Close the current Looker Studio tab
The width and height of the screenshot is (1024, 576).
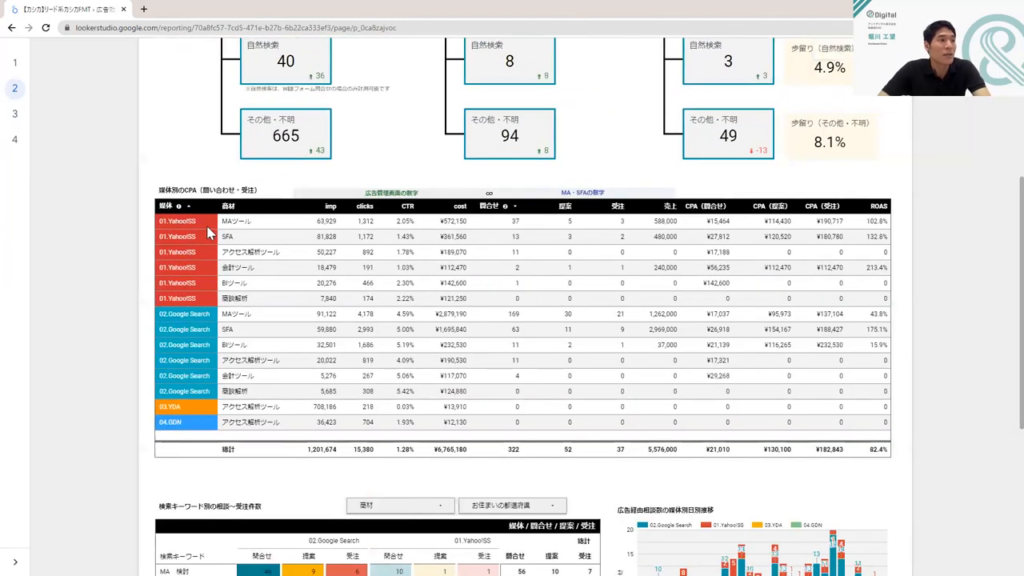click(x=125, y=9)
